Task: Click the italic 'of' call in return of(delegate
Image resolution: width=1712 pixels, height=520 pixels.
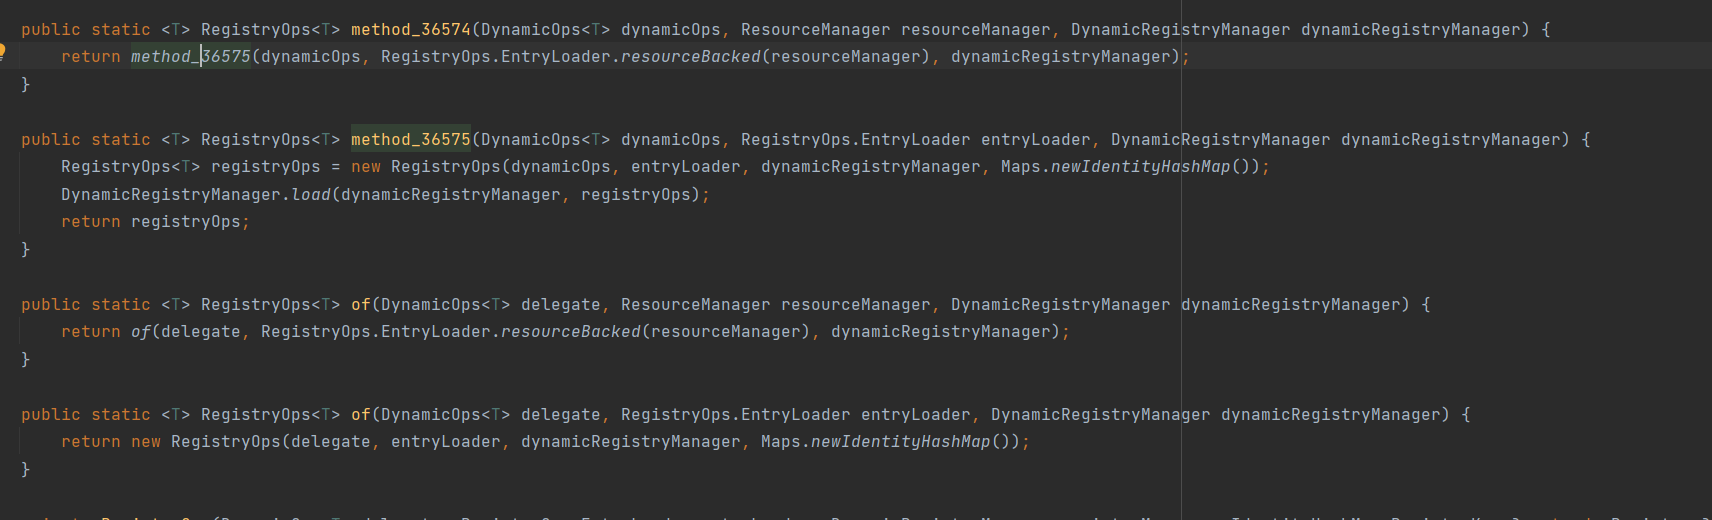Action: pos(141,332)
